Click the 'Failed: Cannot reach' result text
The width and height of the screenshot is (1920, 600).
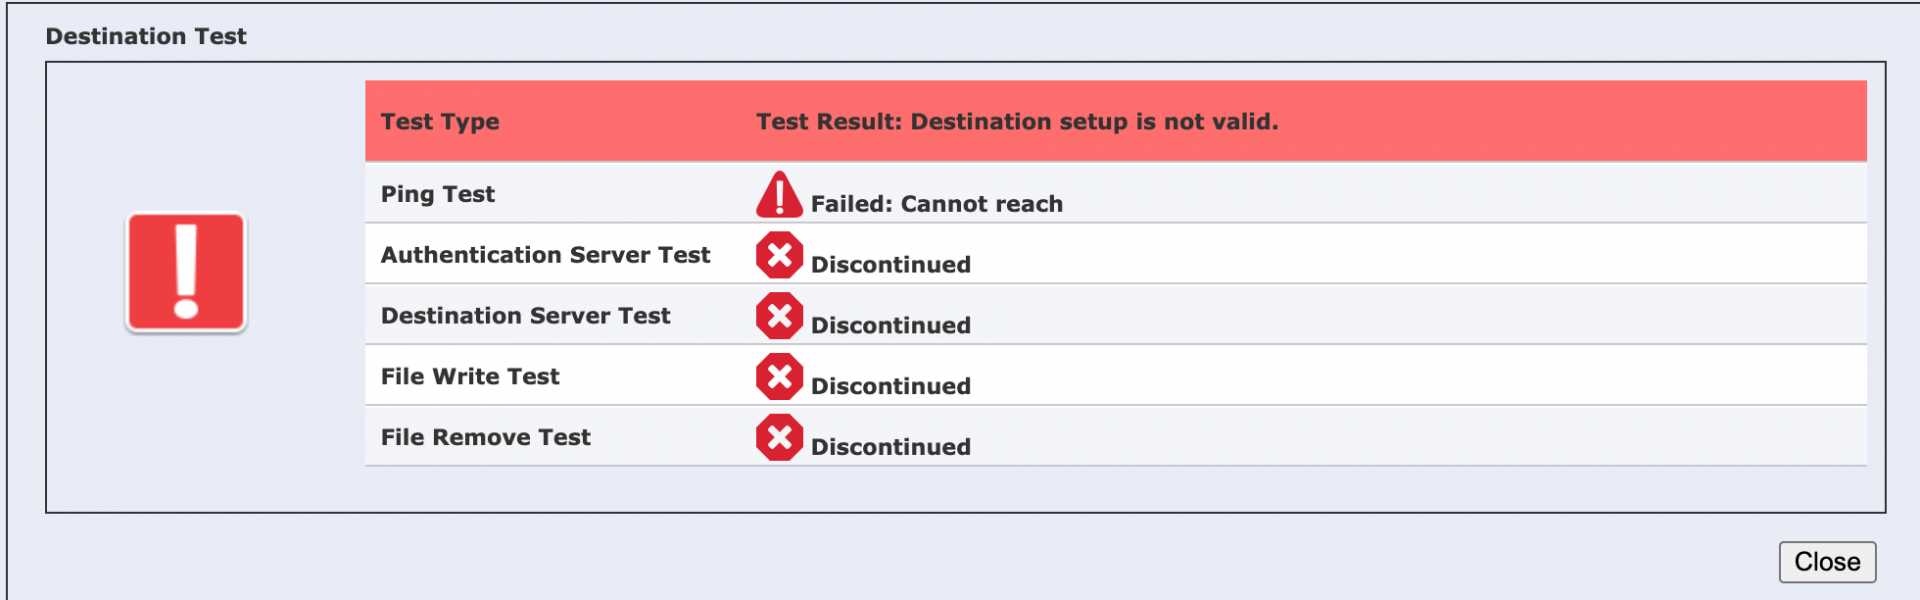(936, 204)
